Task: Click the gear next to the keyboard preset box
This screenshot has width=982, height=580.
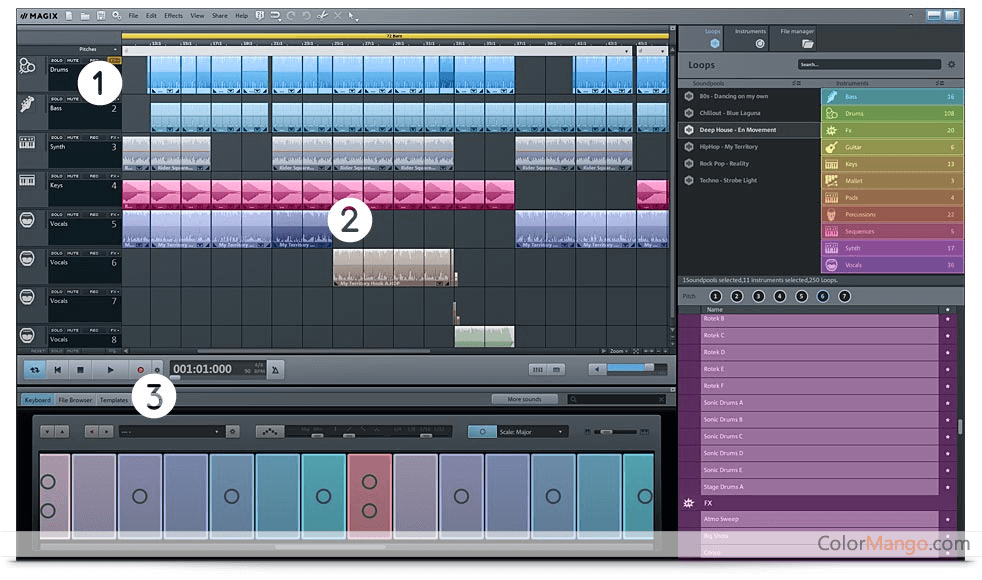Action: 232,432
